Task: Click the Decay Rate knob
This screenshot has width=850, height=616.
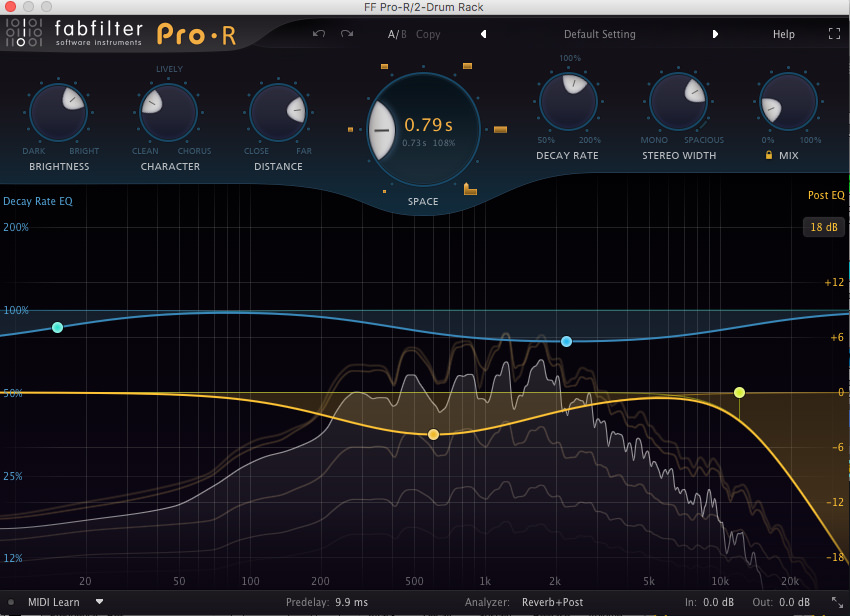Action: click(568, 101)
